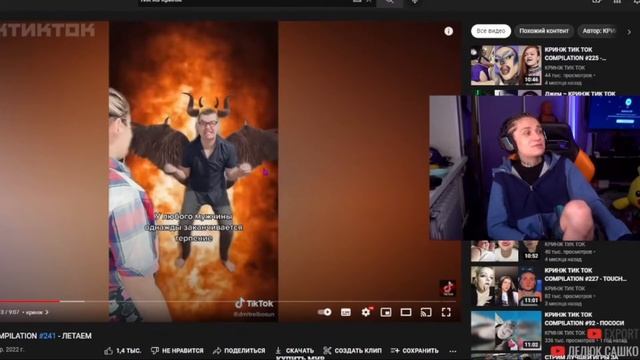
Task: Switch video to miniplayer mode
Action: click(x=386, y=312)
